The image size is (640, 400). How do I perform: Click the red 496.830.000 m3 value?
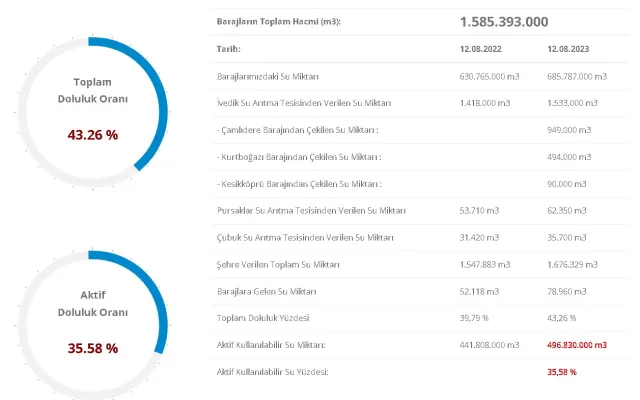click(577, 345)
